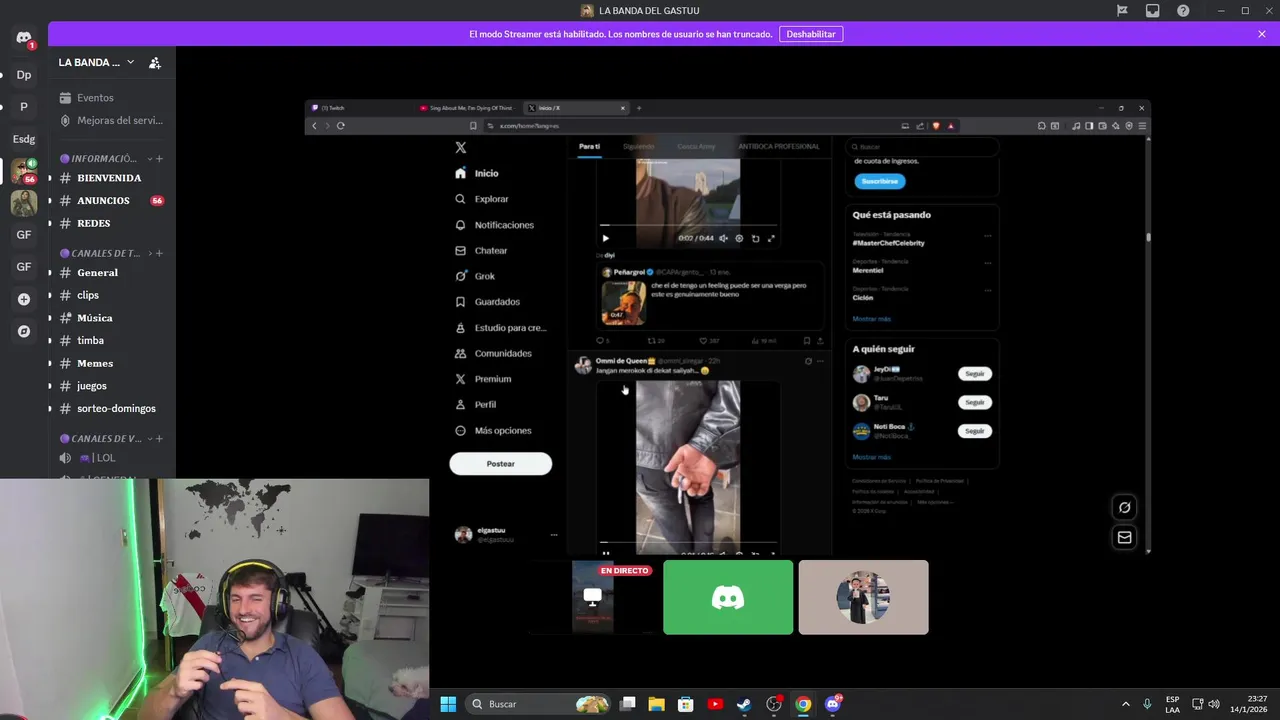Click Seguir next to Taru in streamed X
Image resolution: width=1280 pixels, height=720 pixels.
975,402
